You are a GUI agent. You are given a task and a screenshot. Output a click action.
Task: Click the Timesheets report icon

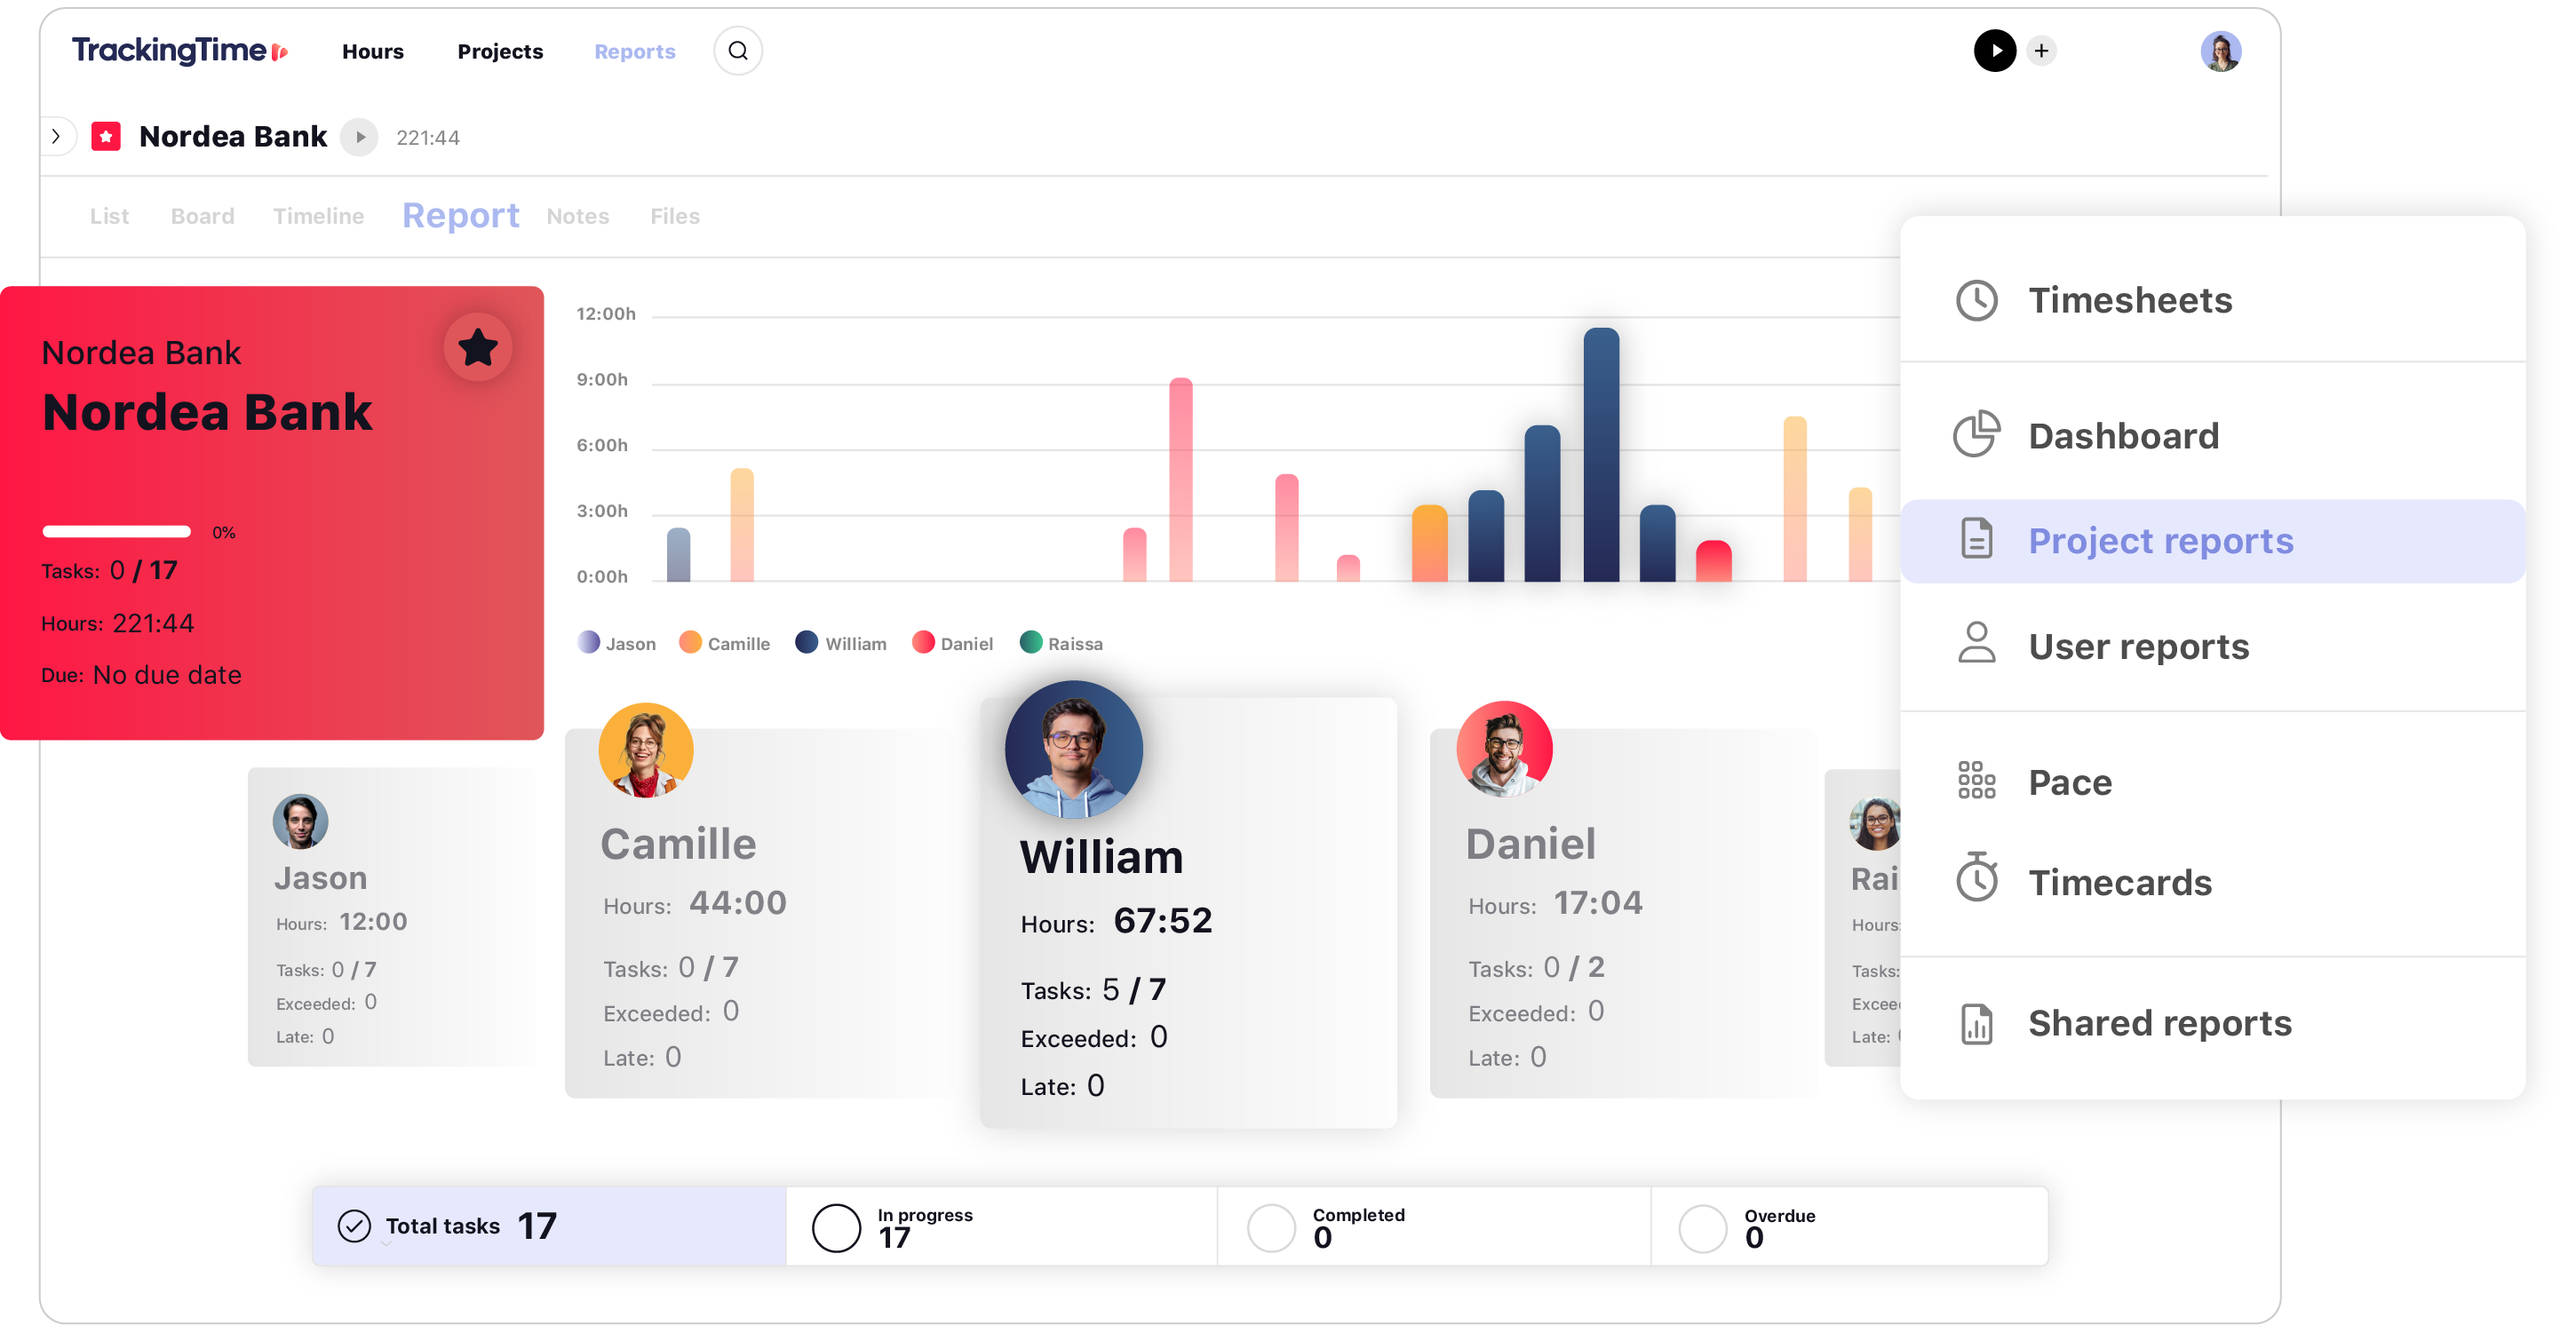click(x=1976, y=299)
